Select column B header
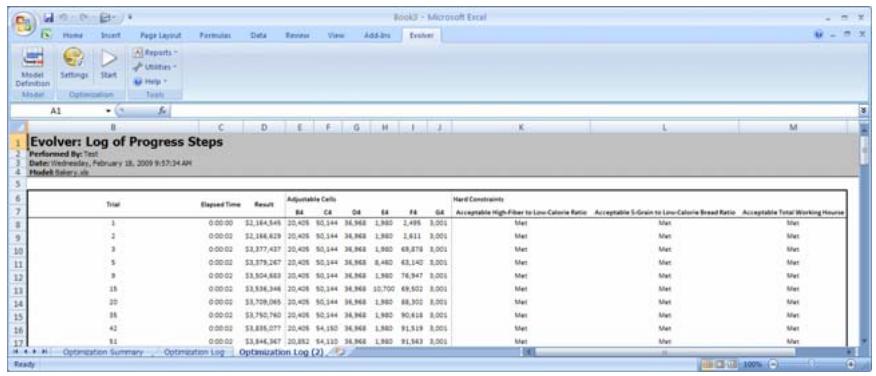The height and width of the screenshot is (376, 876). point(112,127)
